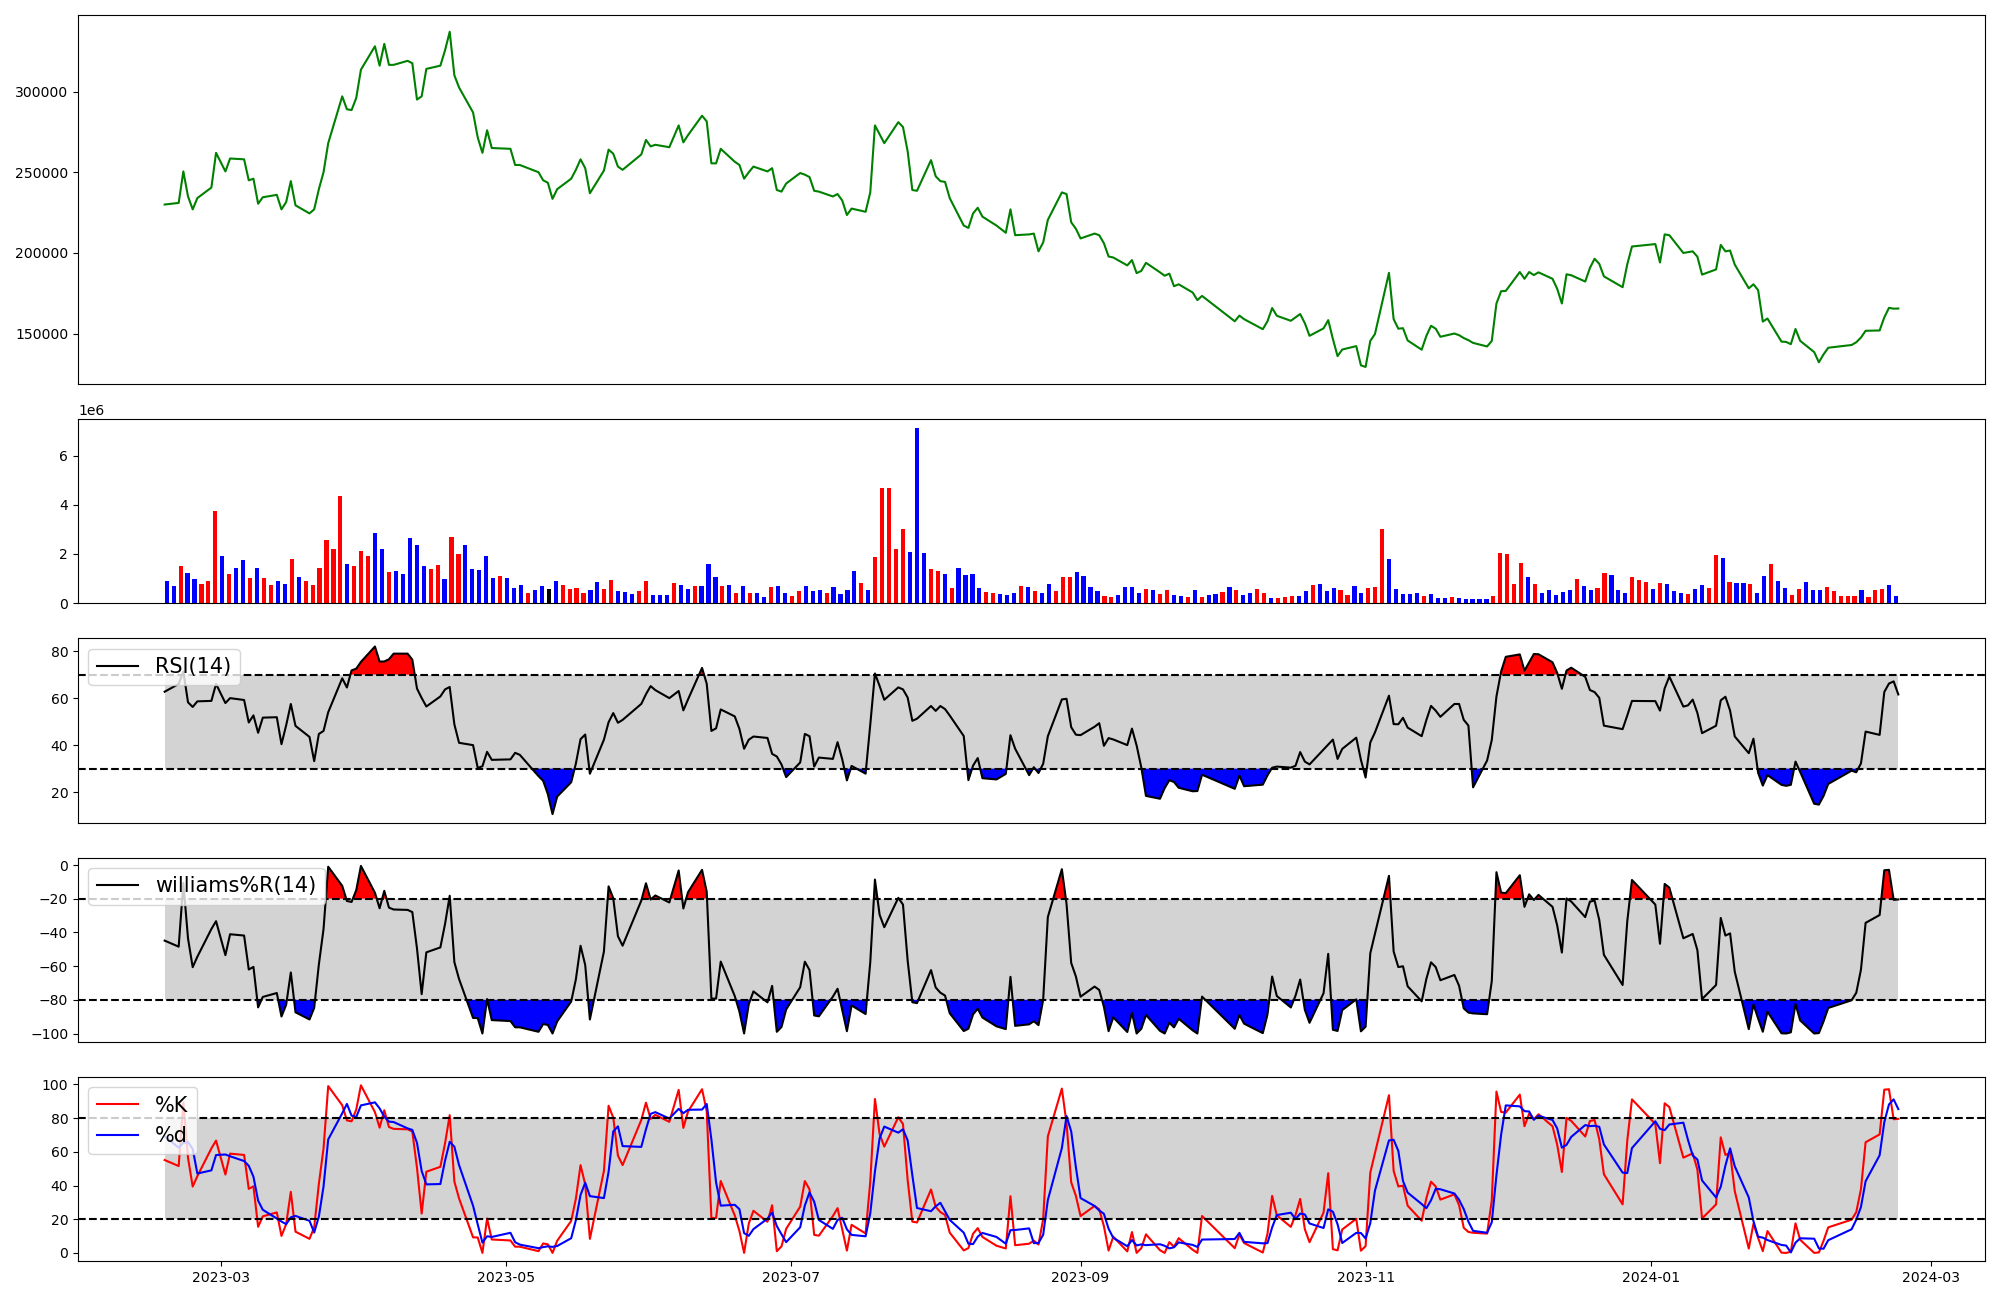Viewport: 2000px width, 1300px height.
Task: Click the blue %d legend line sample
Action: click(x=118, y=1135)
